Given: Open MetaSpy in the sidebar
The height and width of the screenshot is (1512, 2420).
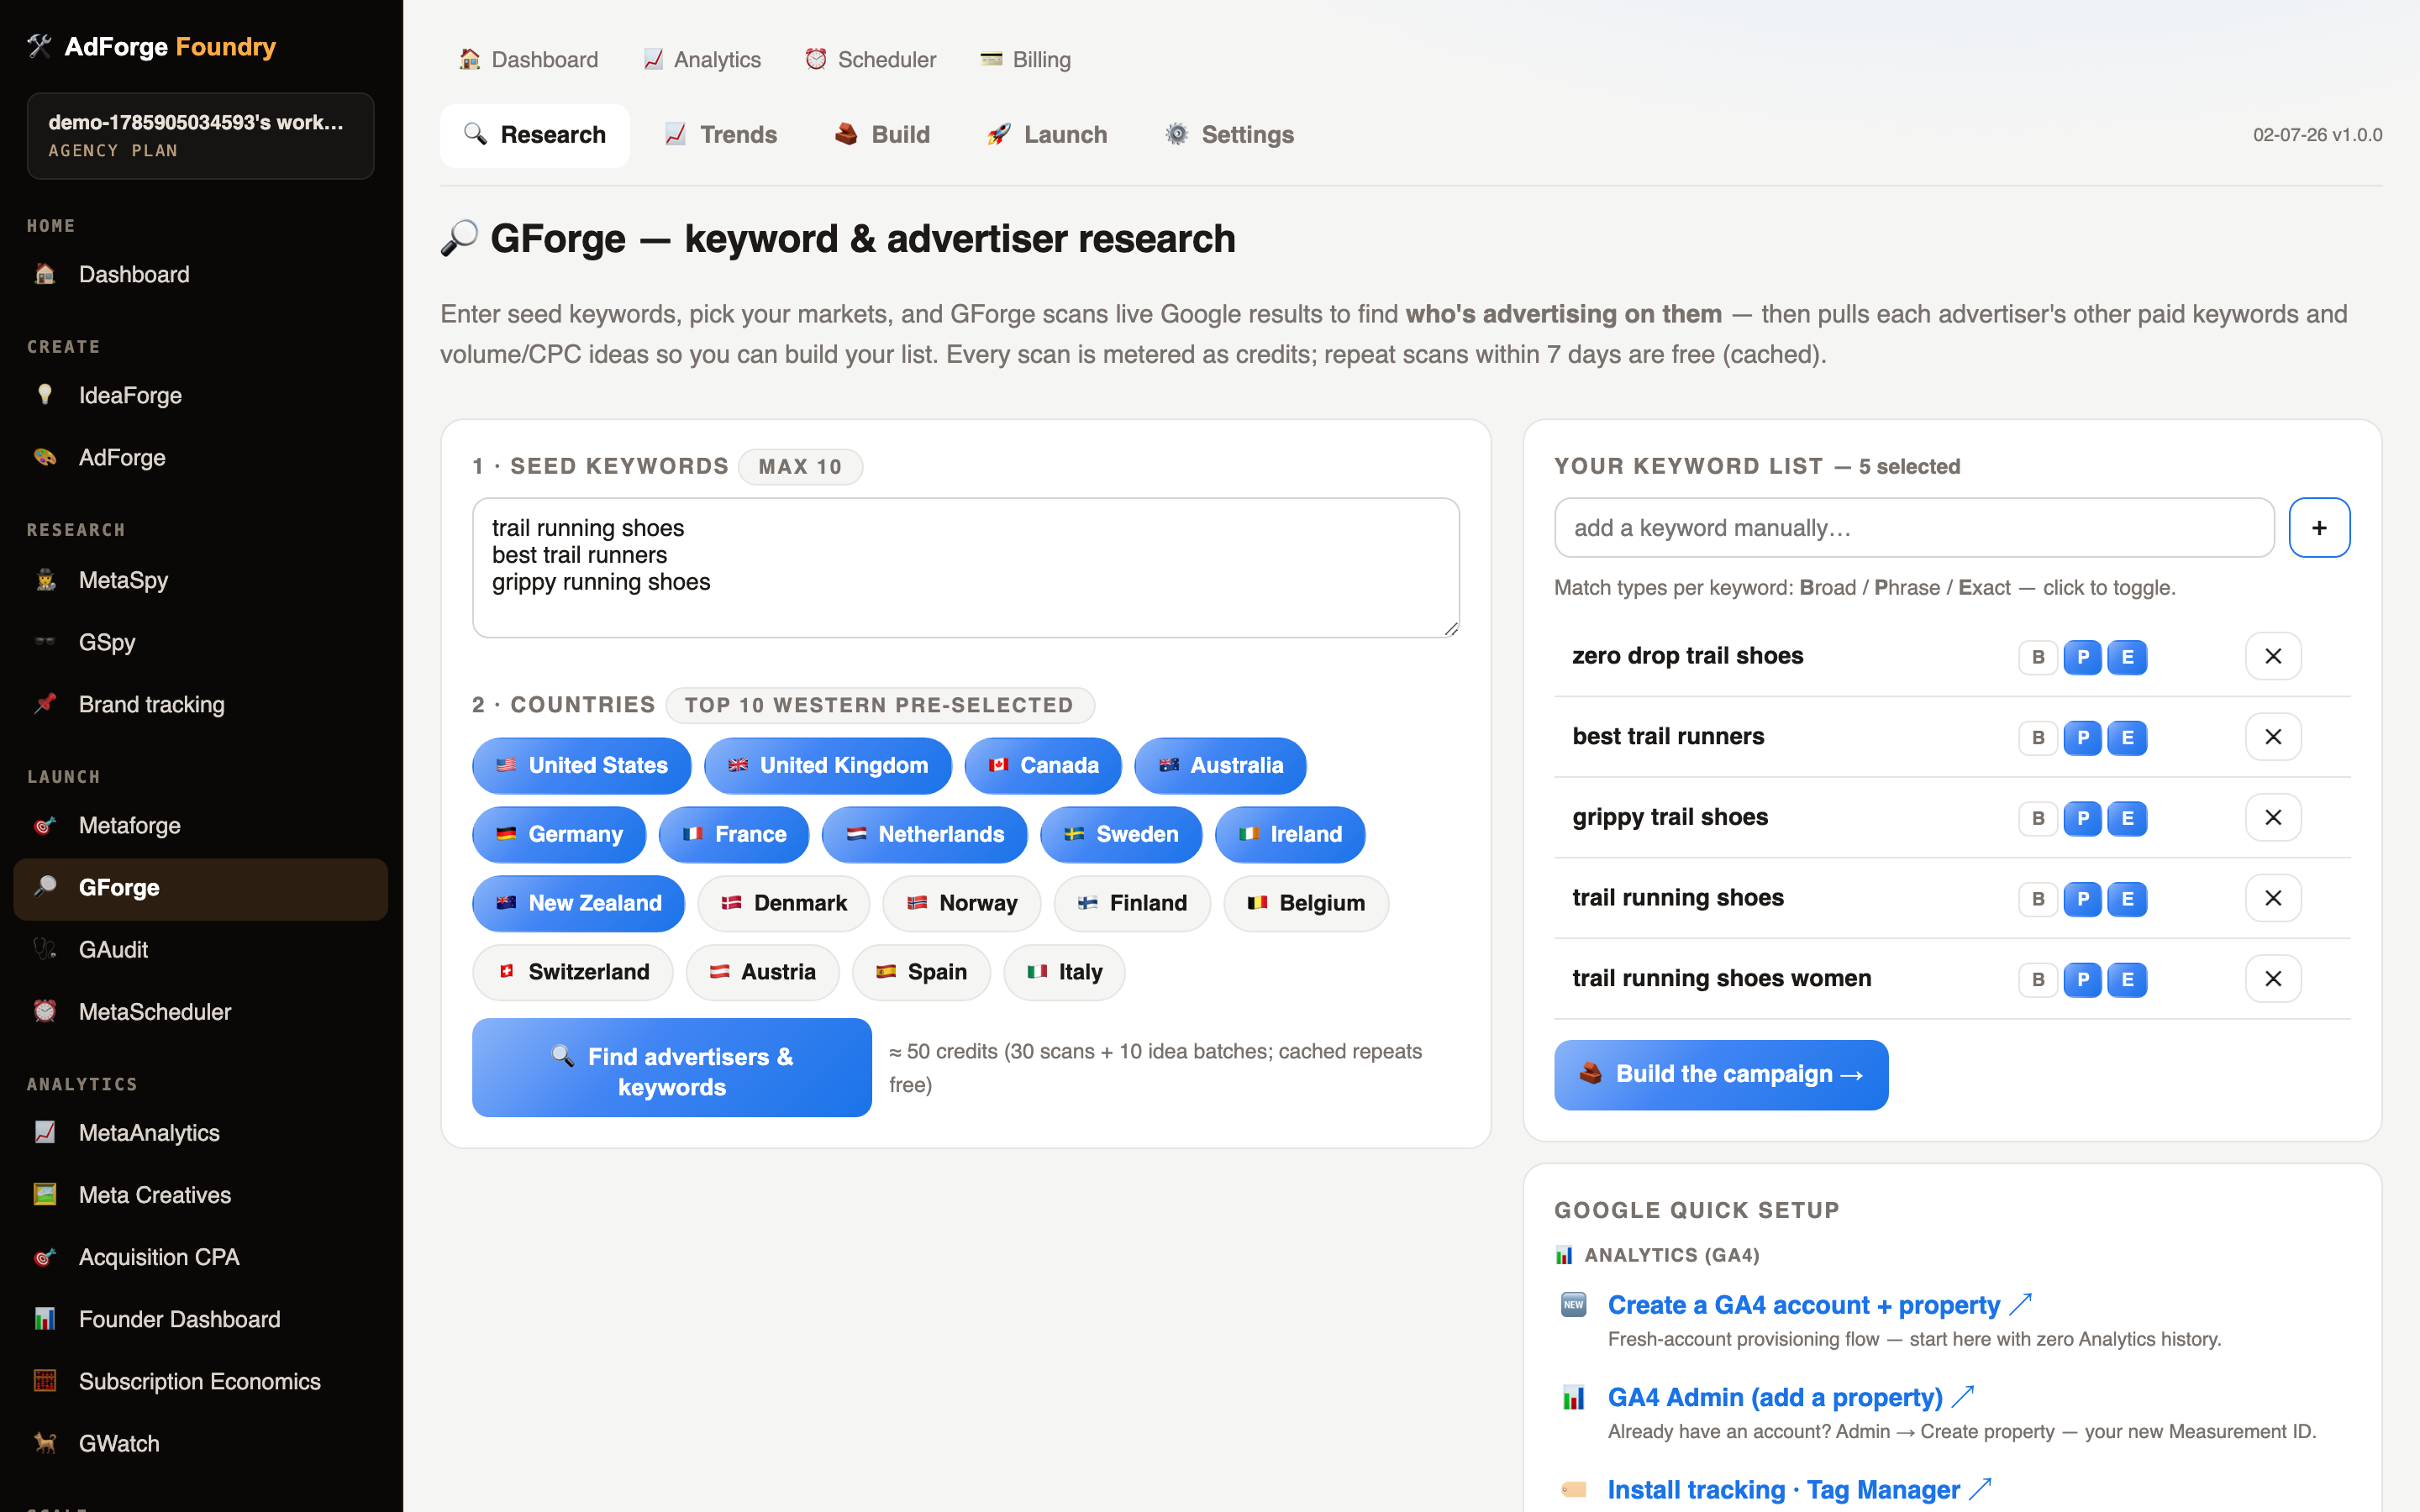Looking at the screenshot, I should coord(200,580).
